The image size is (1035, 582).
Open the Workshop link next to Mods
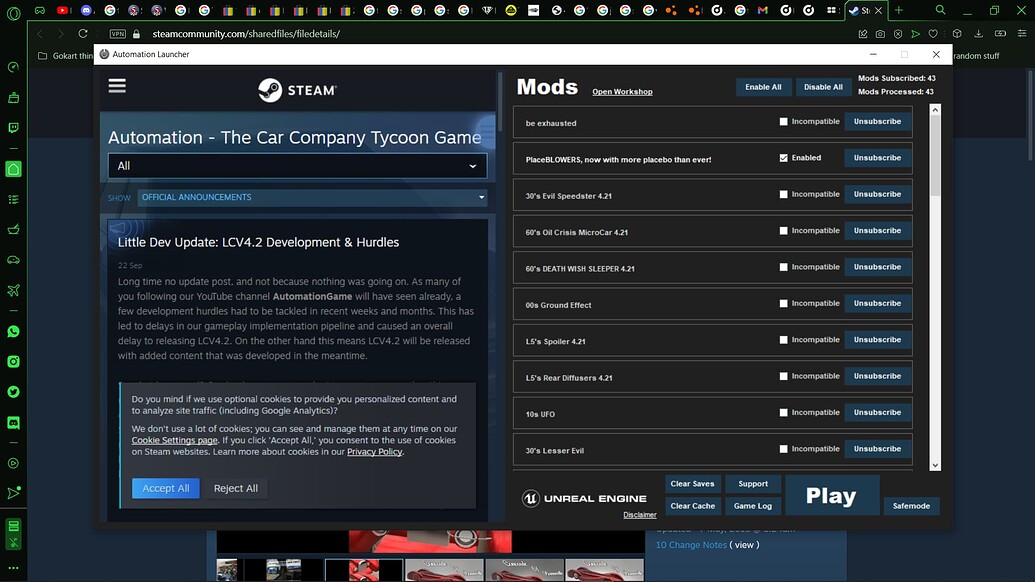coord(622,92)
